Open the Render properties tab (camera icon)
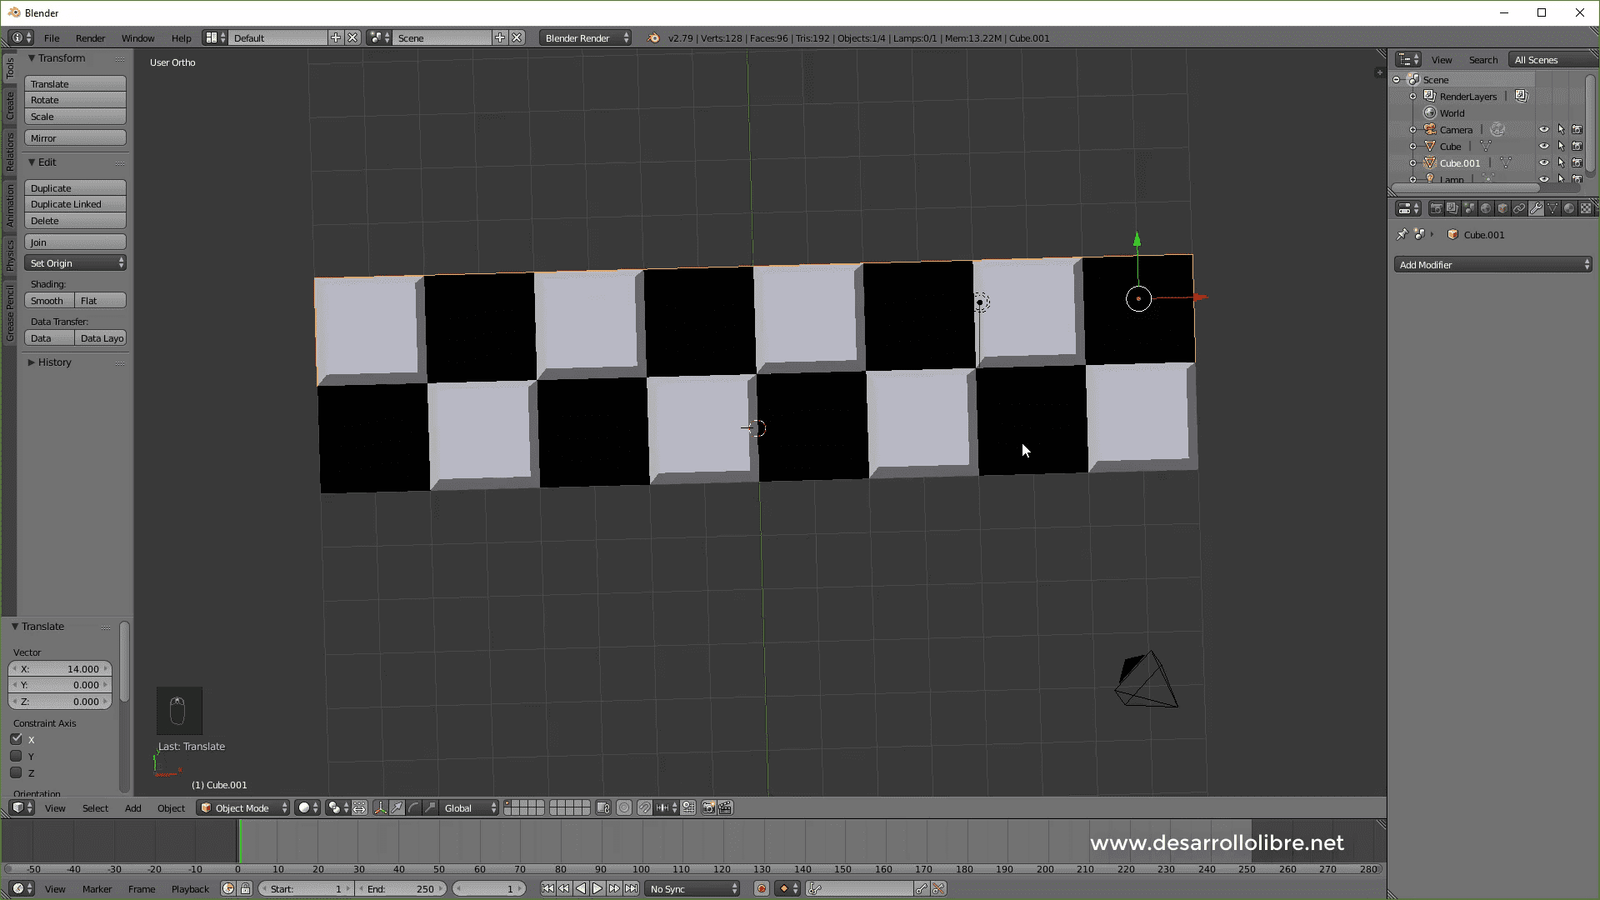The width and height of the screenshot is (1600, 900). 1436,208
